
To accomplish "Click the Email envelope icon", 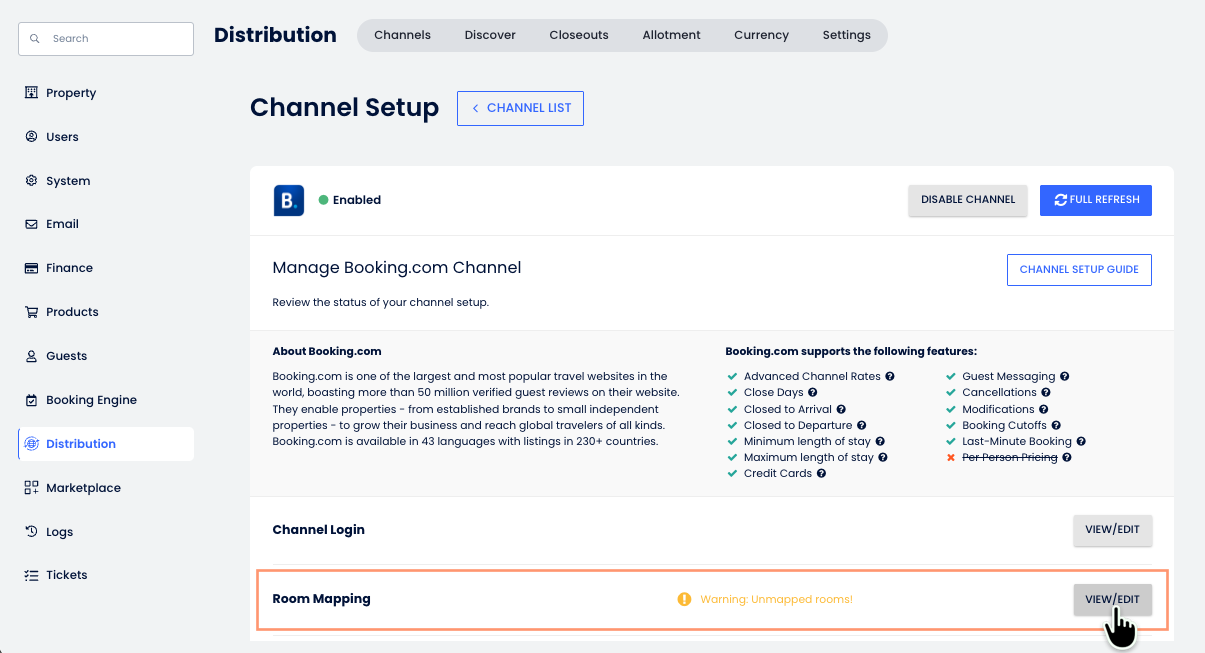I will click(31, 224).
